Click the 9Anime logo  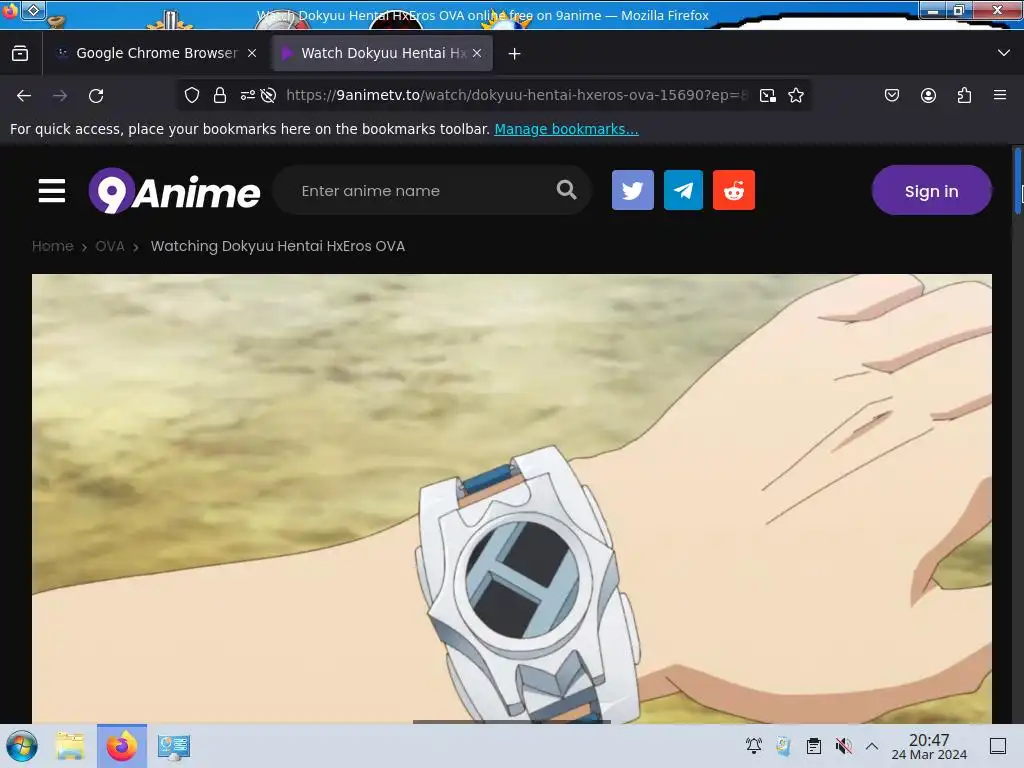pyautogui.click(x=174, y=191)
